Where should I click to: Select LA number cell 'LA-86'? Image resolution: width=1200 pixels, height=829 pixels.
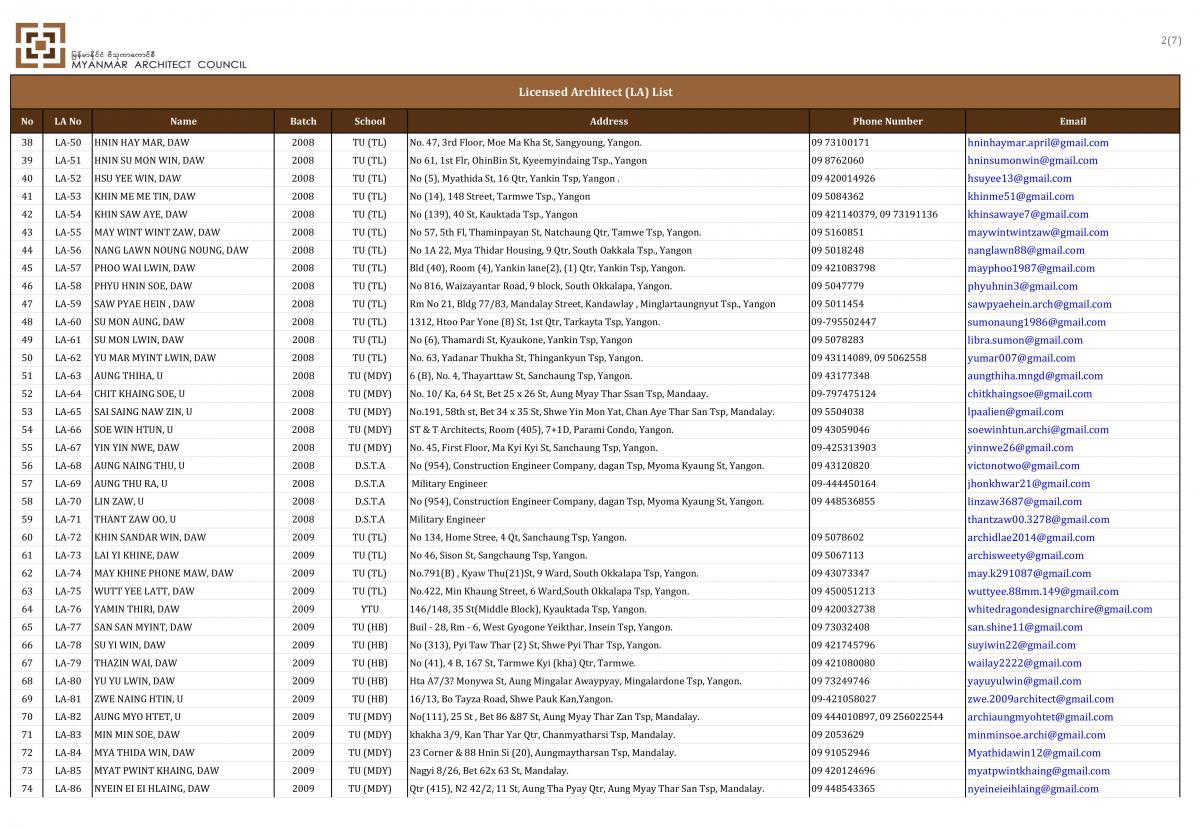coord(68,789)
